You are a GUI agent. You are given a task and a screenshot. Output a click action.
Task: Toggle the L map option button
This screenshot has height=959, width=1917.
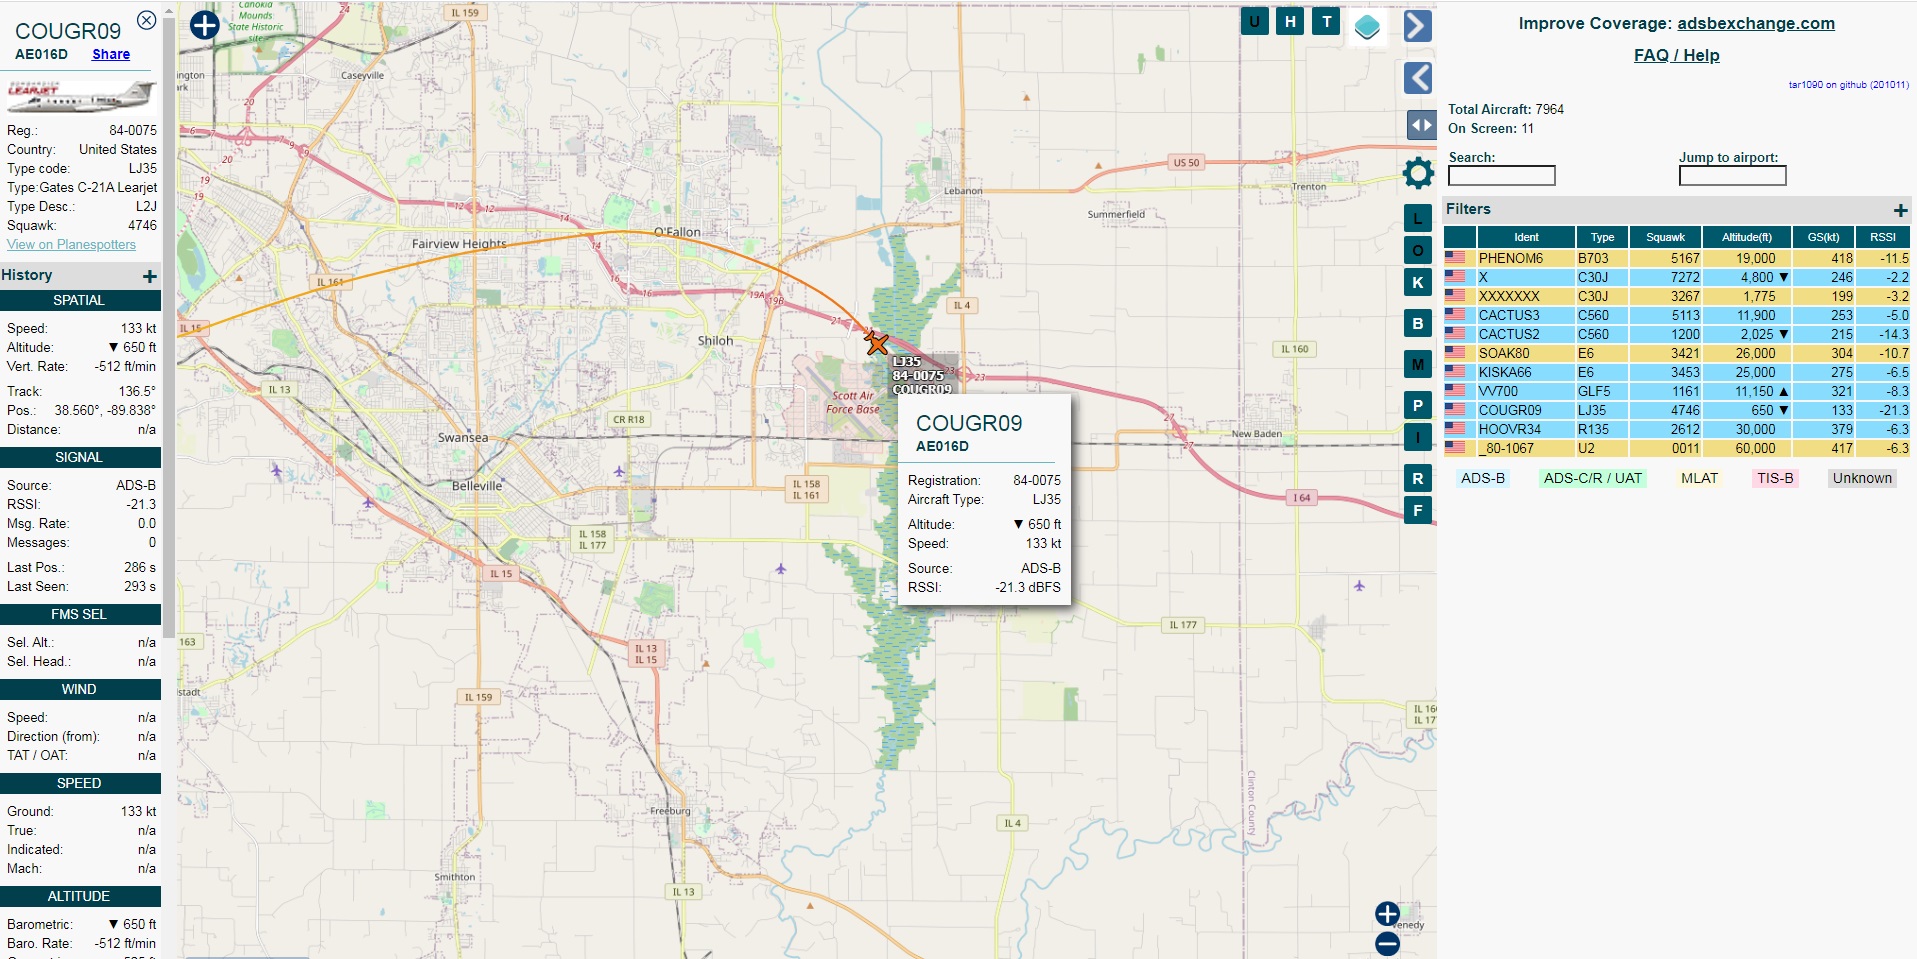tap(1418, 218)
